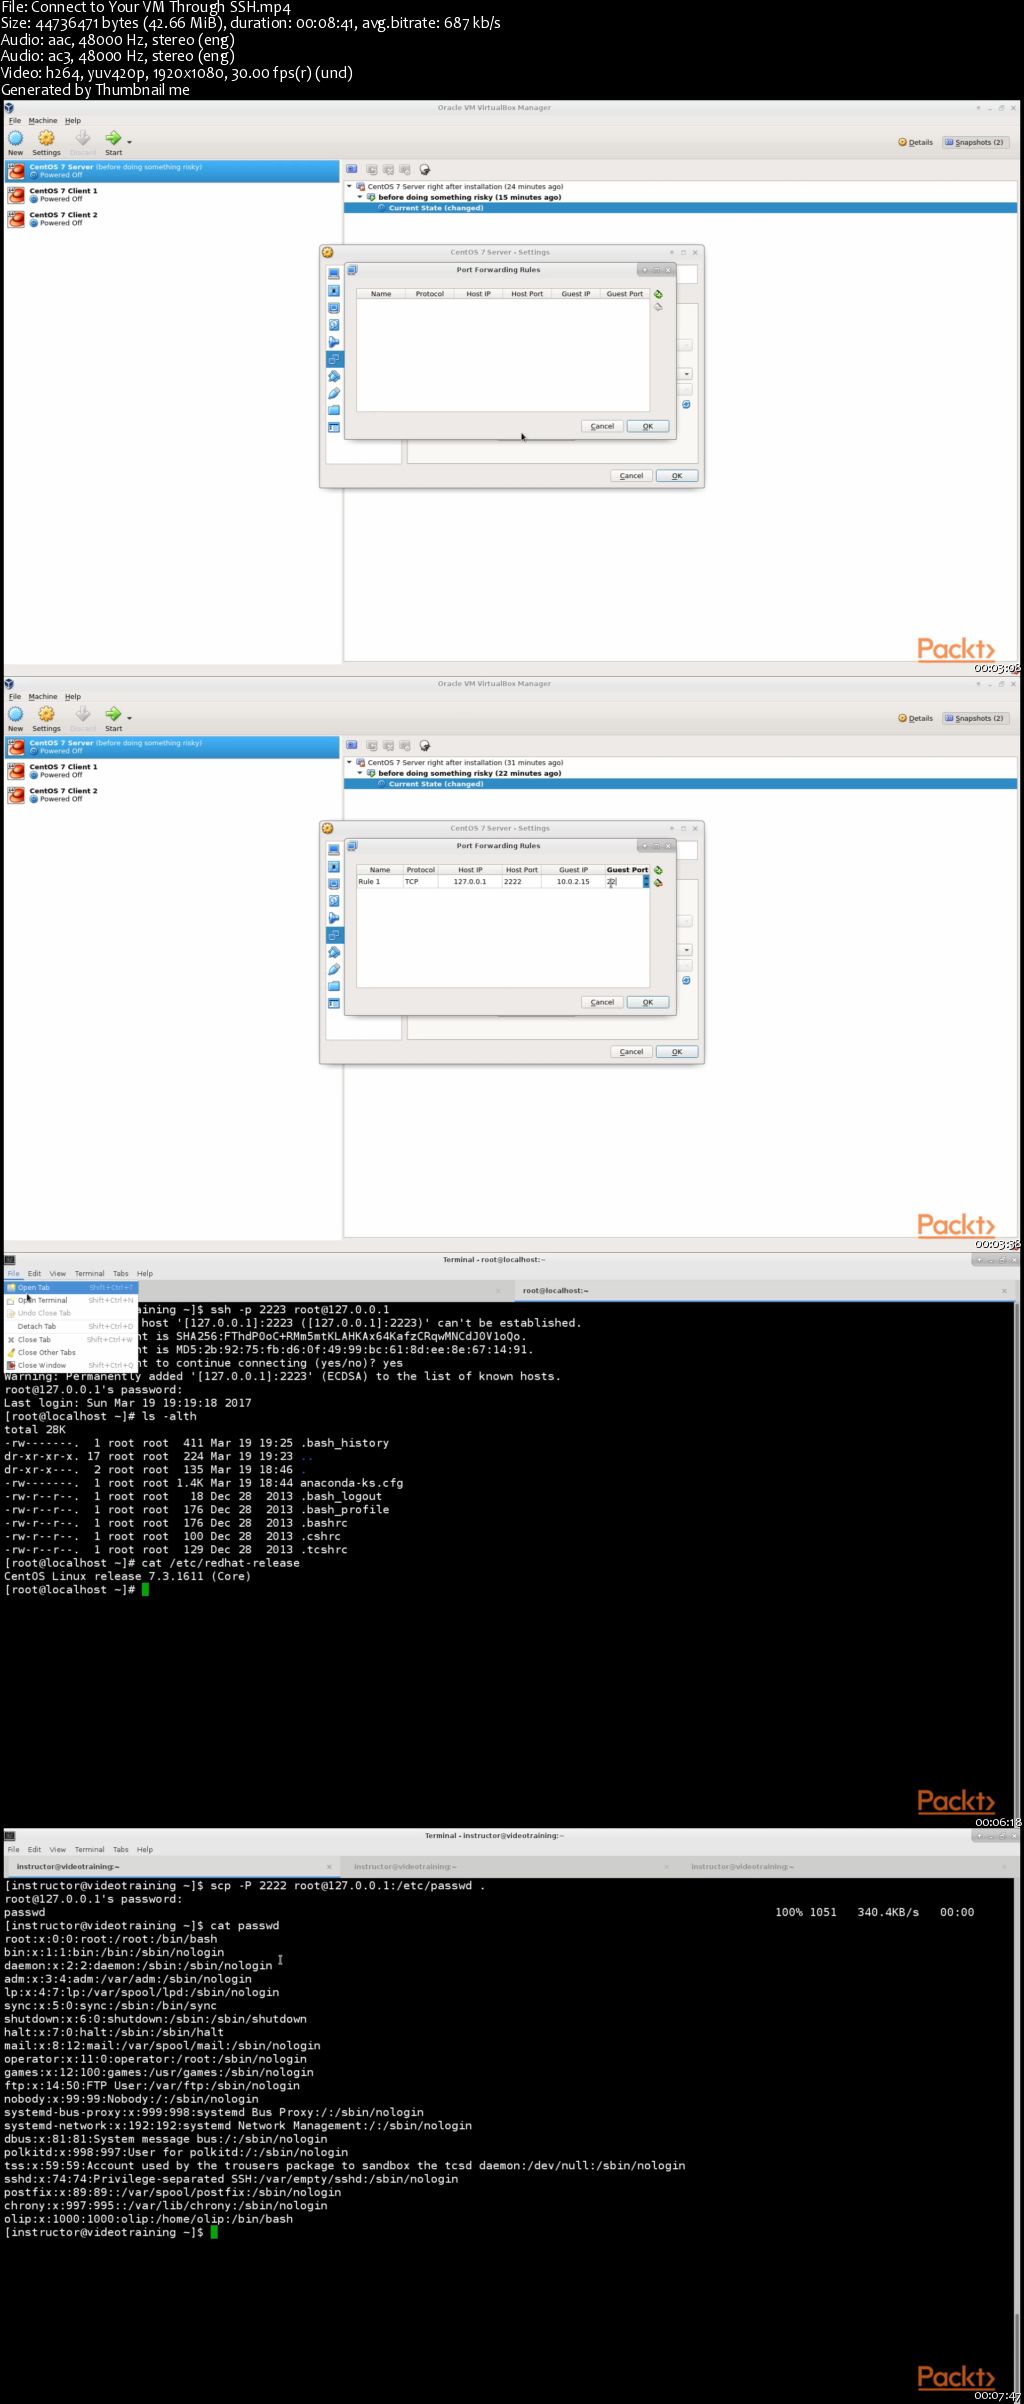This screenshot has width=1024, height=2404.
Task: Click Serial Ports icon in Settings beside empty rules
Action: click(x=334, y=376)
